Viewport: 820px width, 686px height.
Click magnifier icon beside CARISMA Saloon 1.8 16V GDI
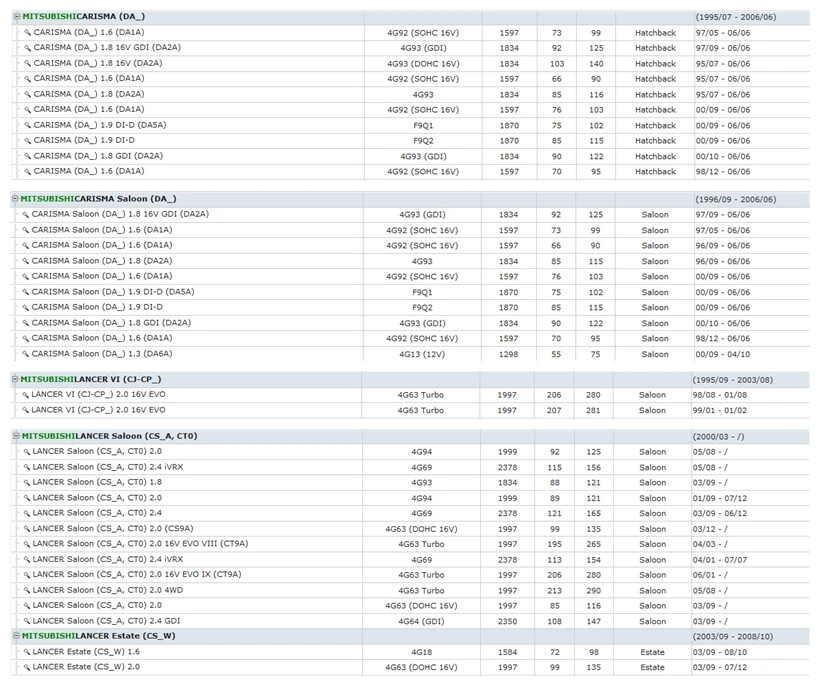(25, 215)
